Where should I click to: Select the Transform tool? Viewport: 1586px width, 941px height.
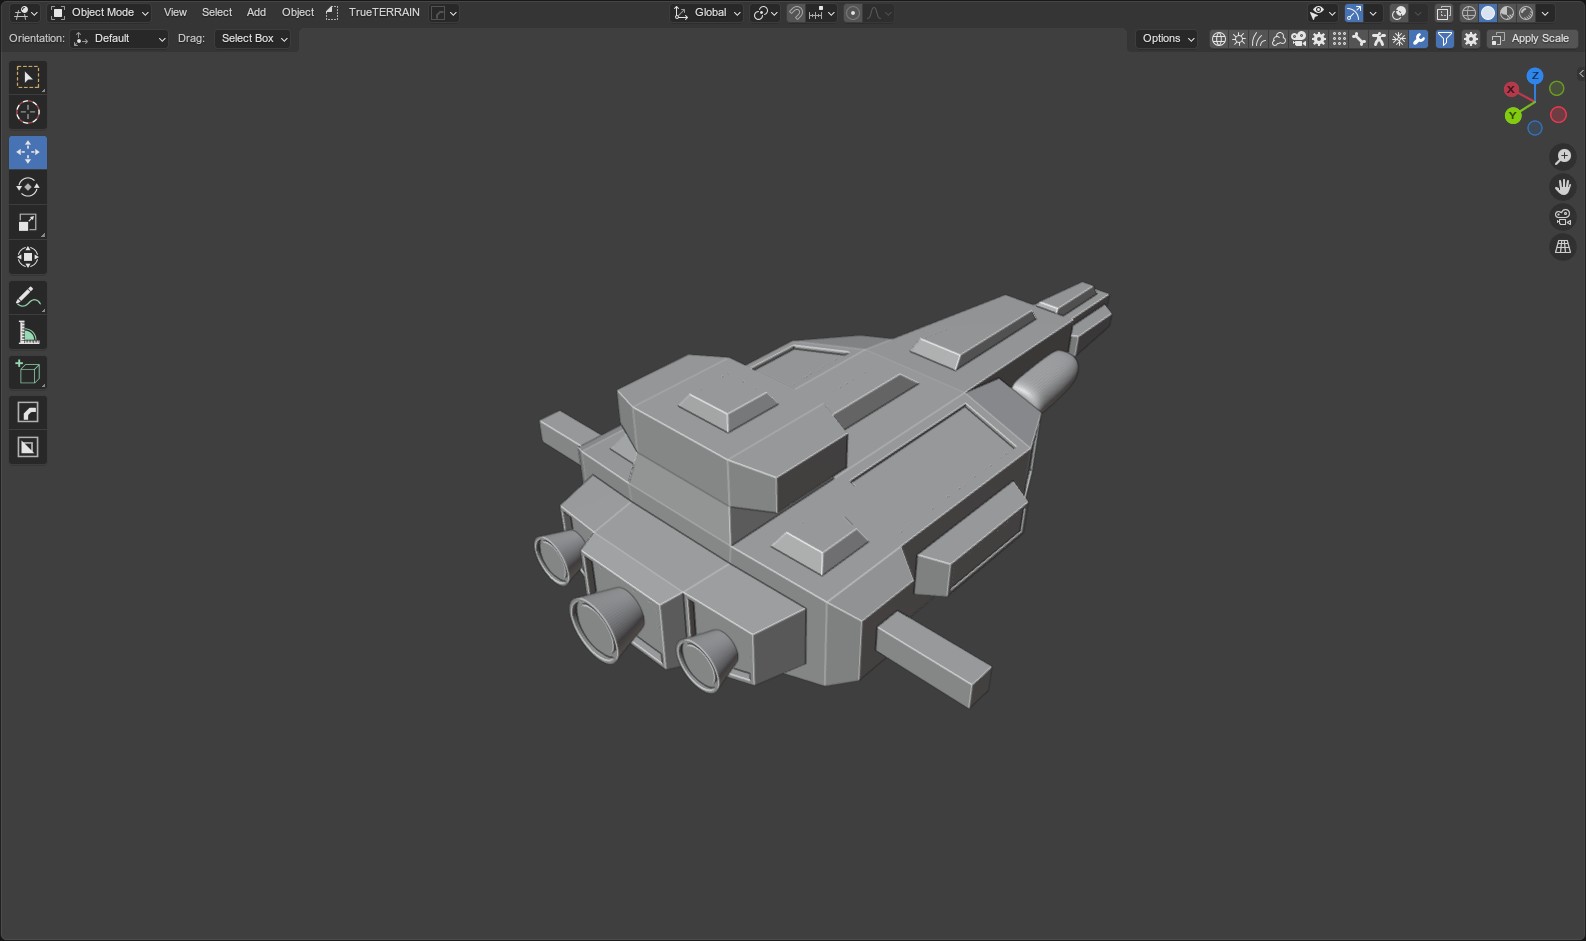[x=28, y=257]
